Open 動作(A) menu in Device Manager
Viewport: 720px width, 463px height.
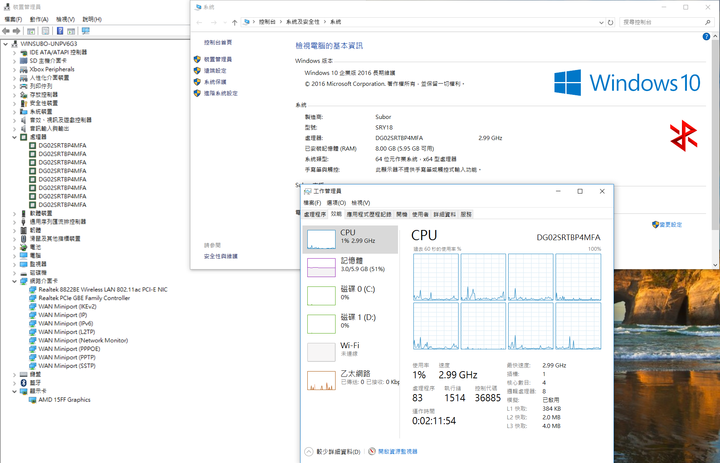click(x=39, y=19)
